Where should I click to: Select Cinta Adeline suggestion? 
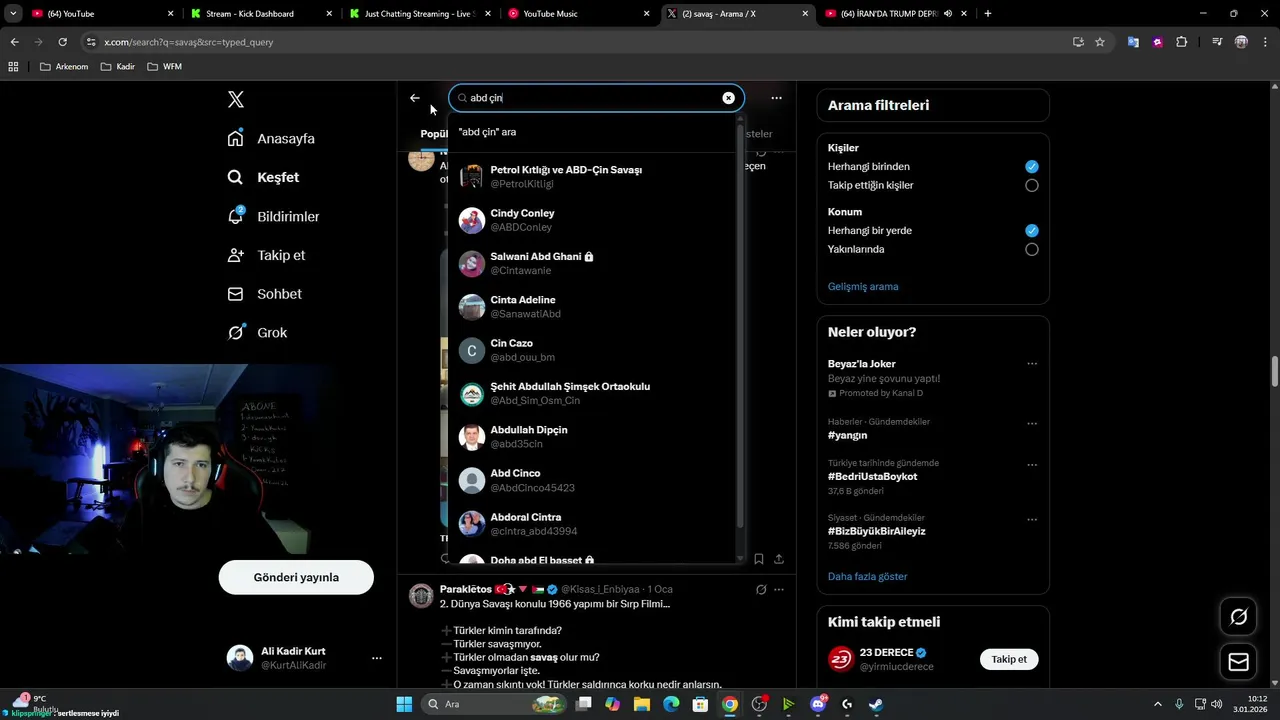[592, 307]
